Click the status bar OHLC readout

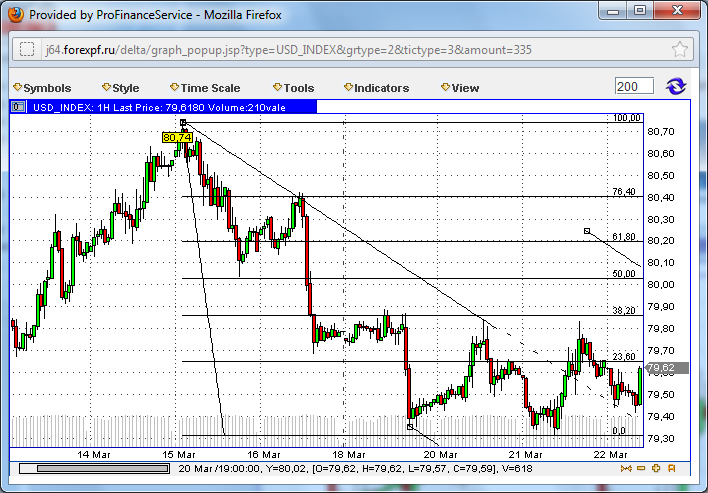(x=355, y=469)
